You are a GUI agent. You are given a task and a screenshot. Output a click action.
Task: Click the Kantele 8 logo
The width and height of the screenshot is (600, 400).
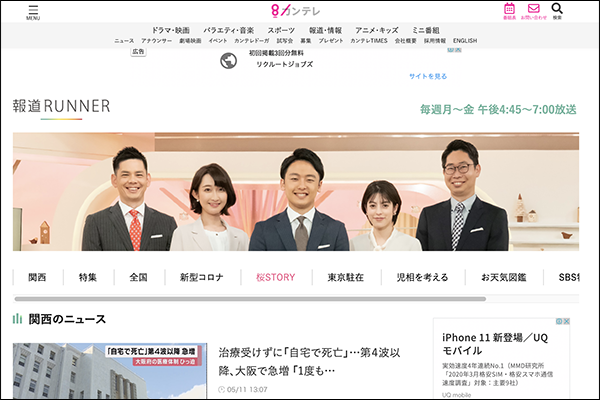coord(295,11)
